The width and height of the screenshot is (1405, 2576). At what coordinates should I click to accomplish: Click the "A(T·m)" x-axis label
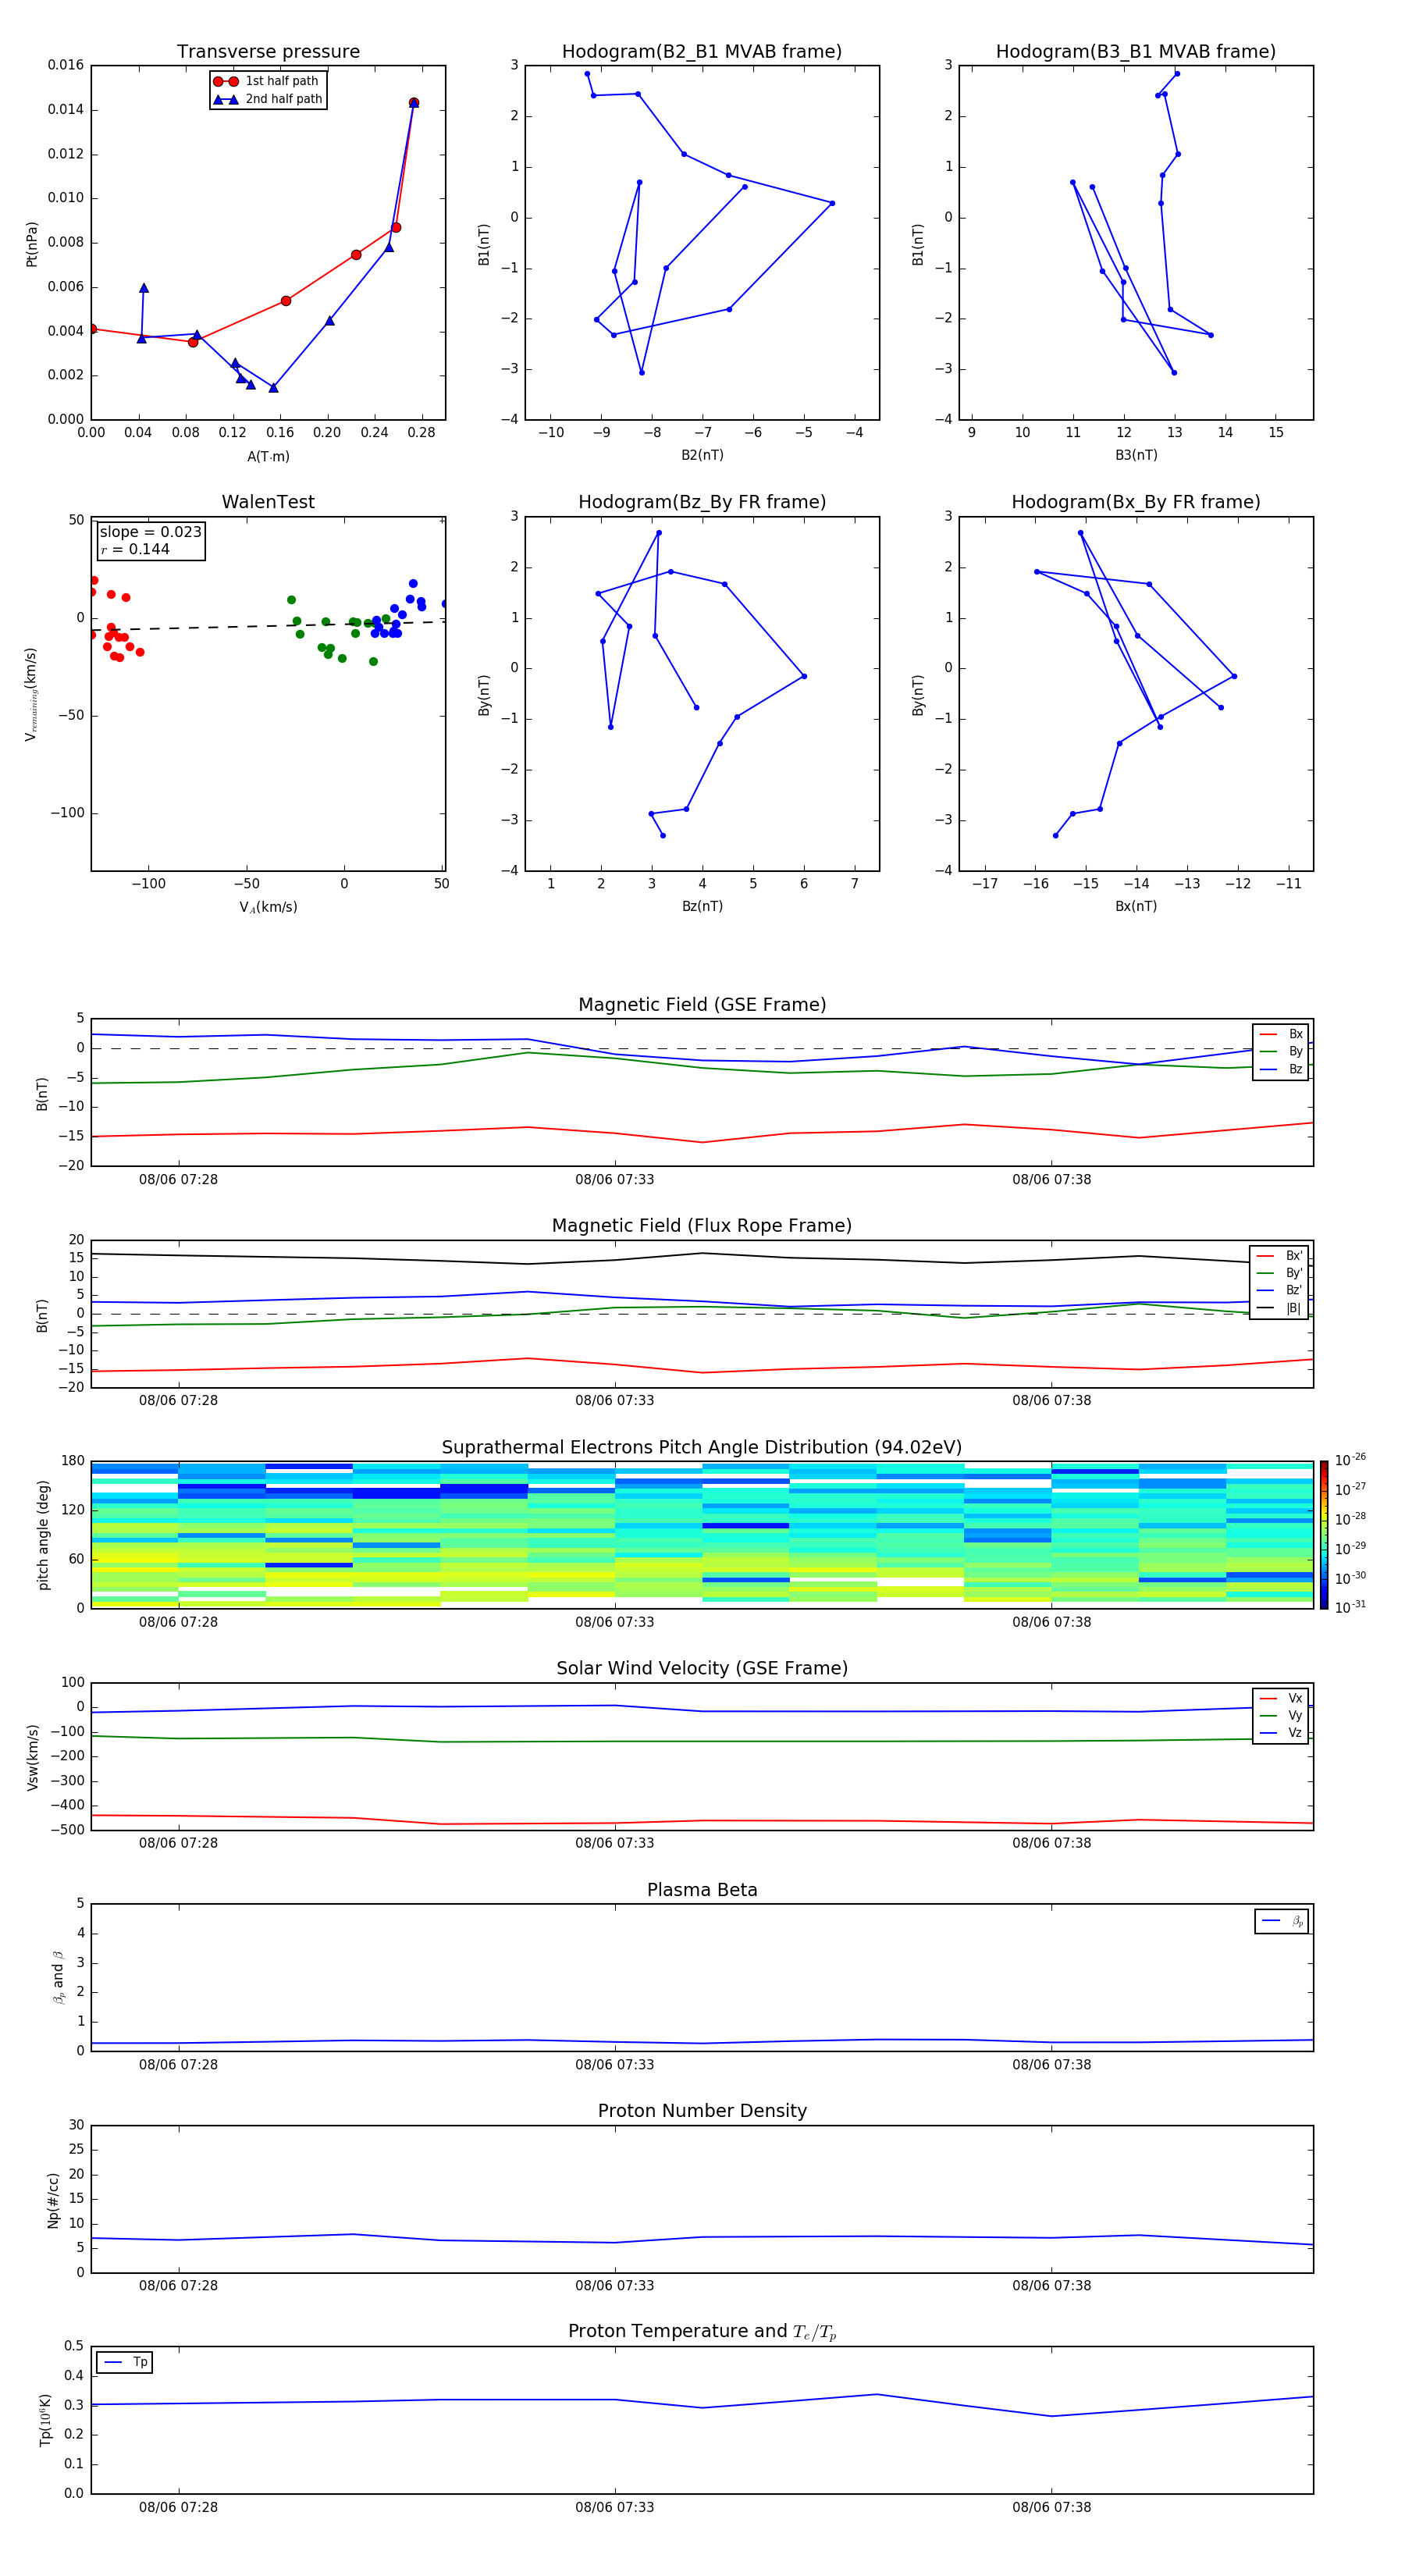(268, 457)
